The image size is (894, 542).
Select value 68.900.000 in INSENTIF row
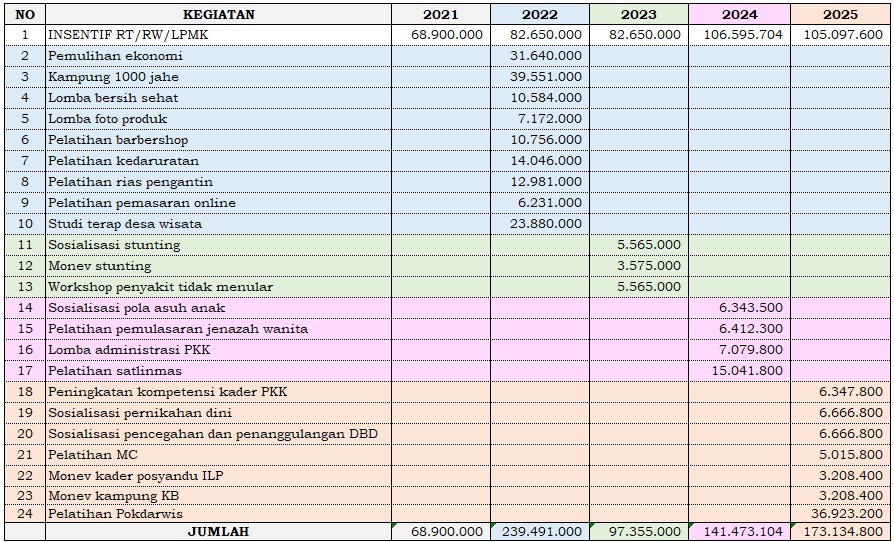[x=446, y=35]
